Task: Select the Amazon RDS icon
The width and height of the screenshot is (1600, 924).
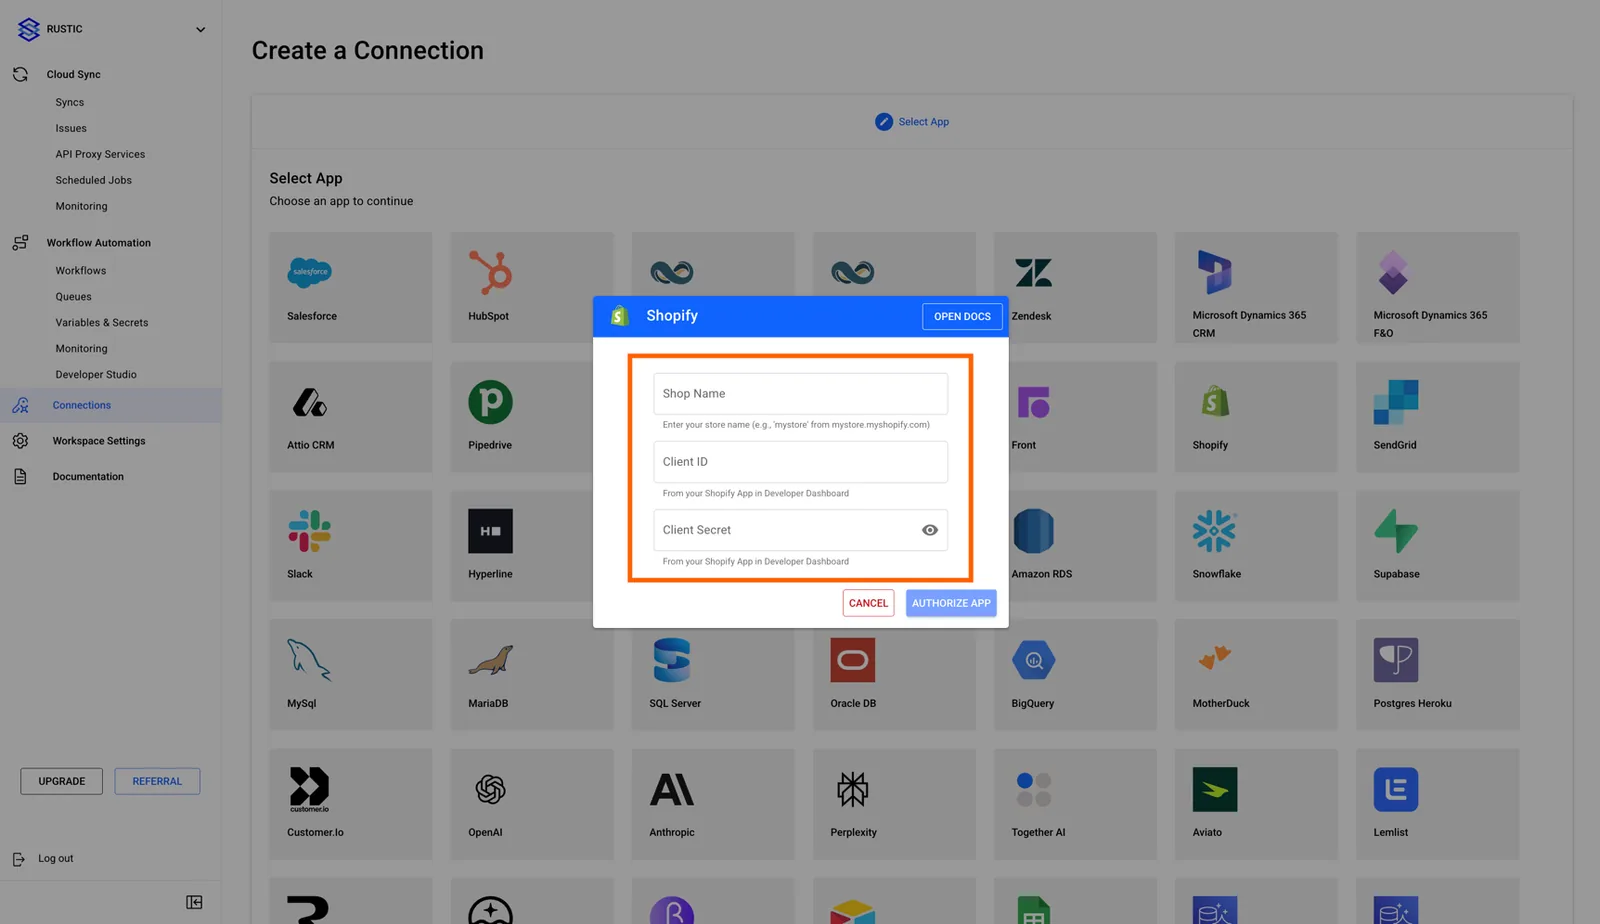Action: pos(1033,531)
